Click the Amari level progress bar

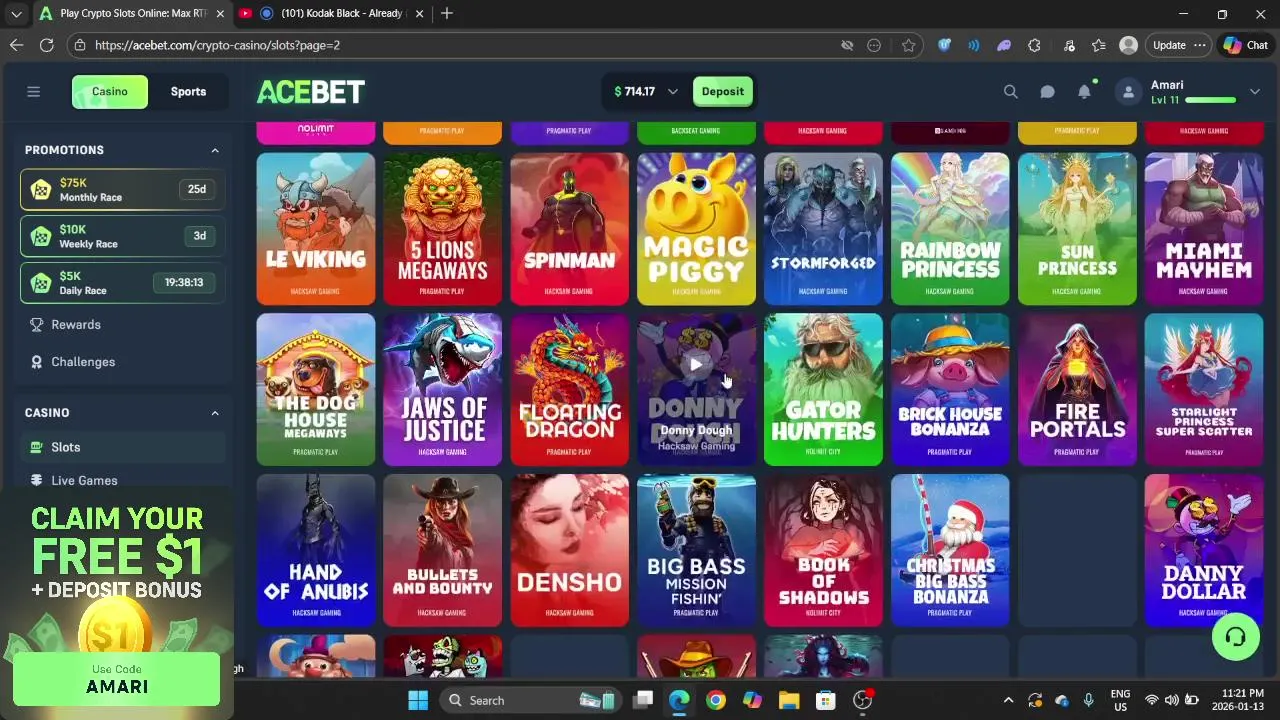1210,100
